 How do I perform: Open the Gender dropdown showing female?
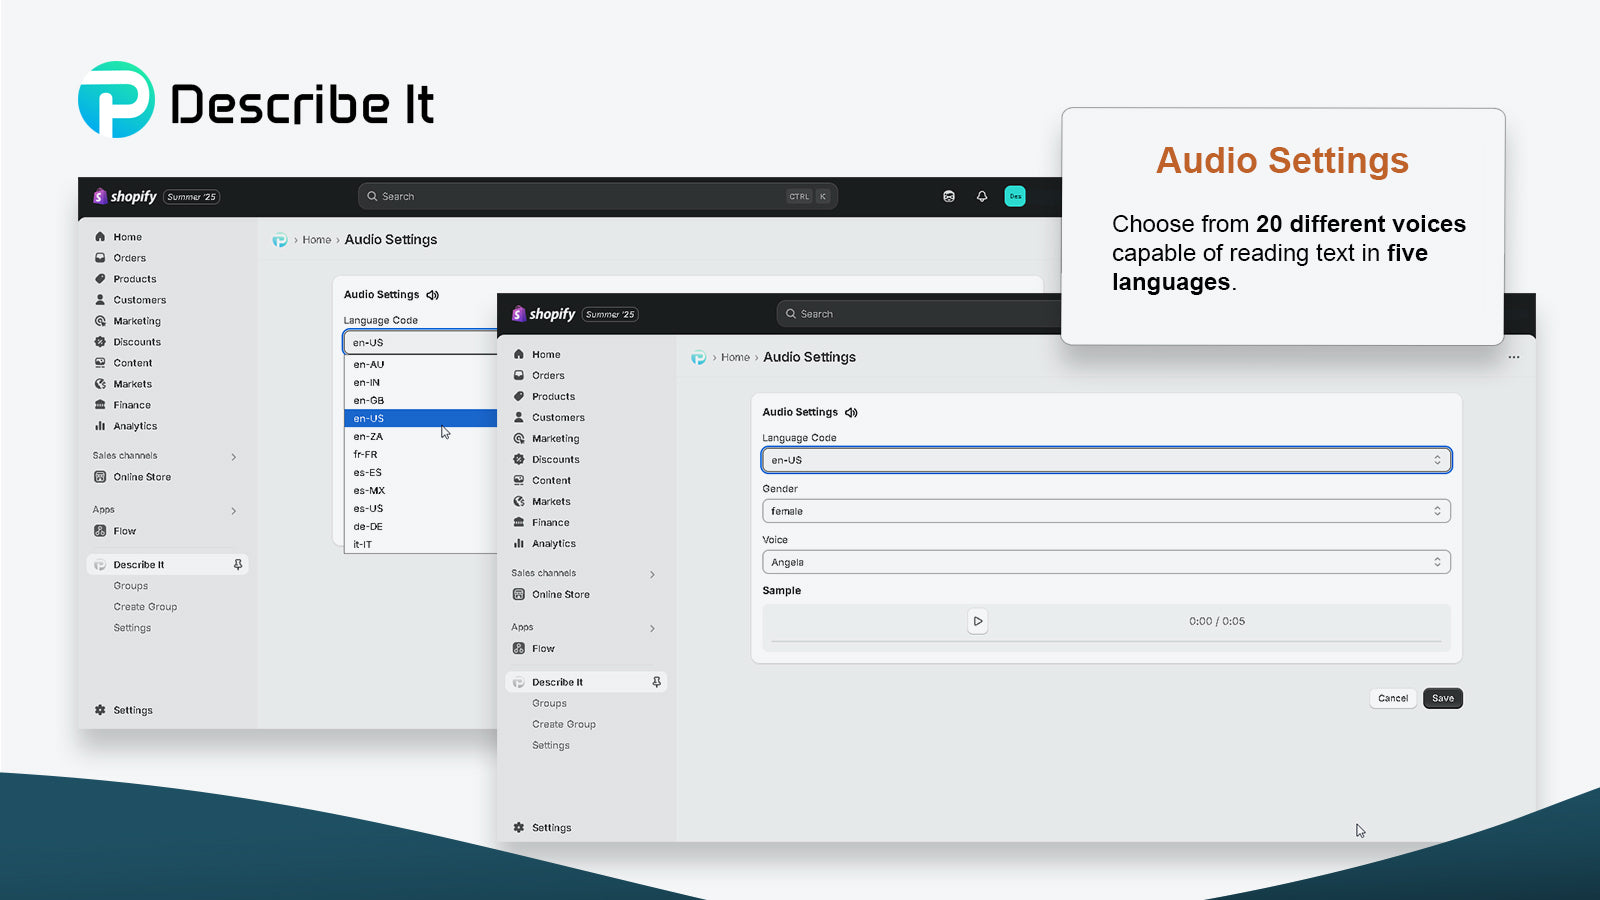[1106, 511]
